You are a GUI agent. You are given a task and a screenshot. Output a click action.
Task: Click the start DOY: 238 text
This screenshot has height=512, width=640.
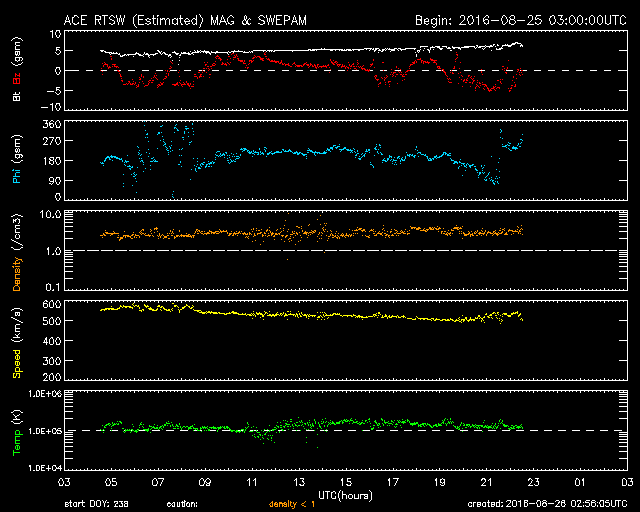click(95, 505)
